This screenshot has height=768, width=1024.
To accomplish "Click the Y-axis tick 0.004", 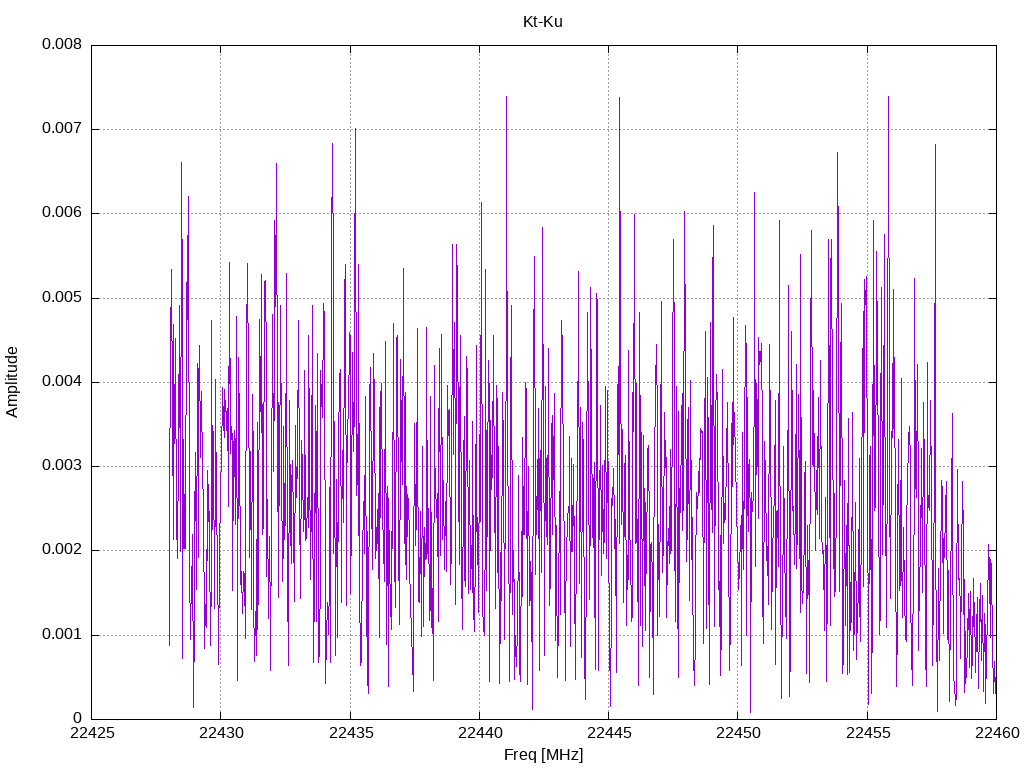I will coord(62,382).
